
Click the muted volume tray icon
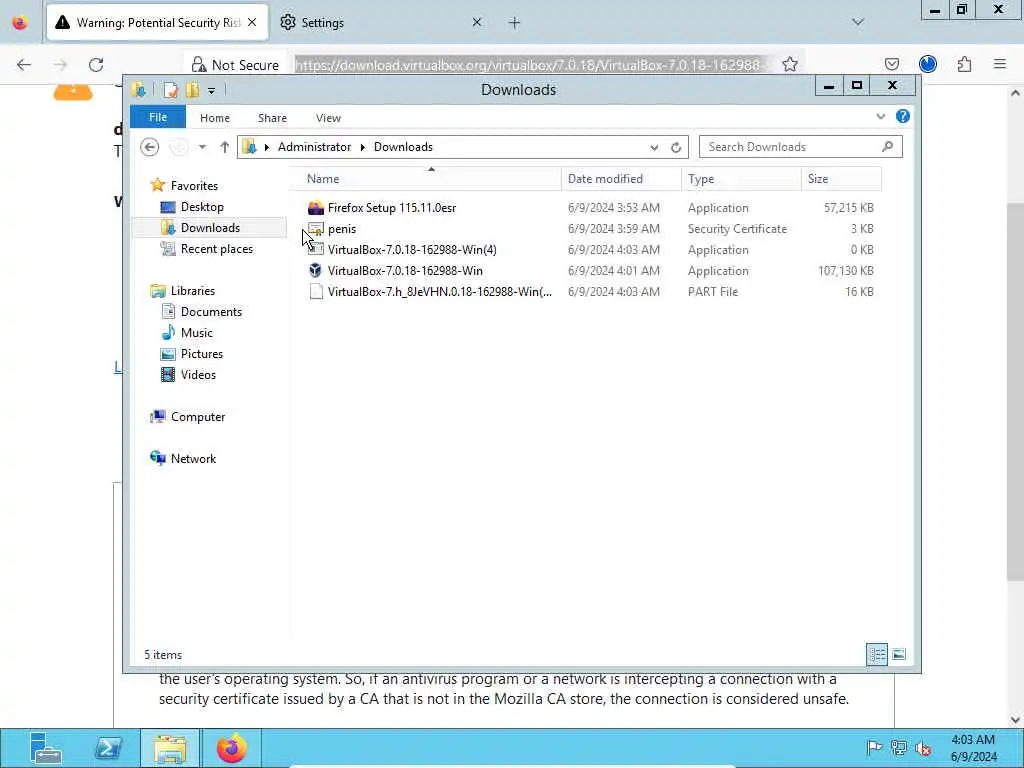[x=923, y=748]
